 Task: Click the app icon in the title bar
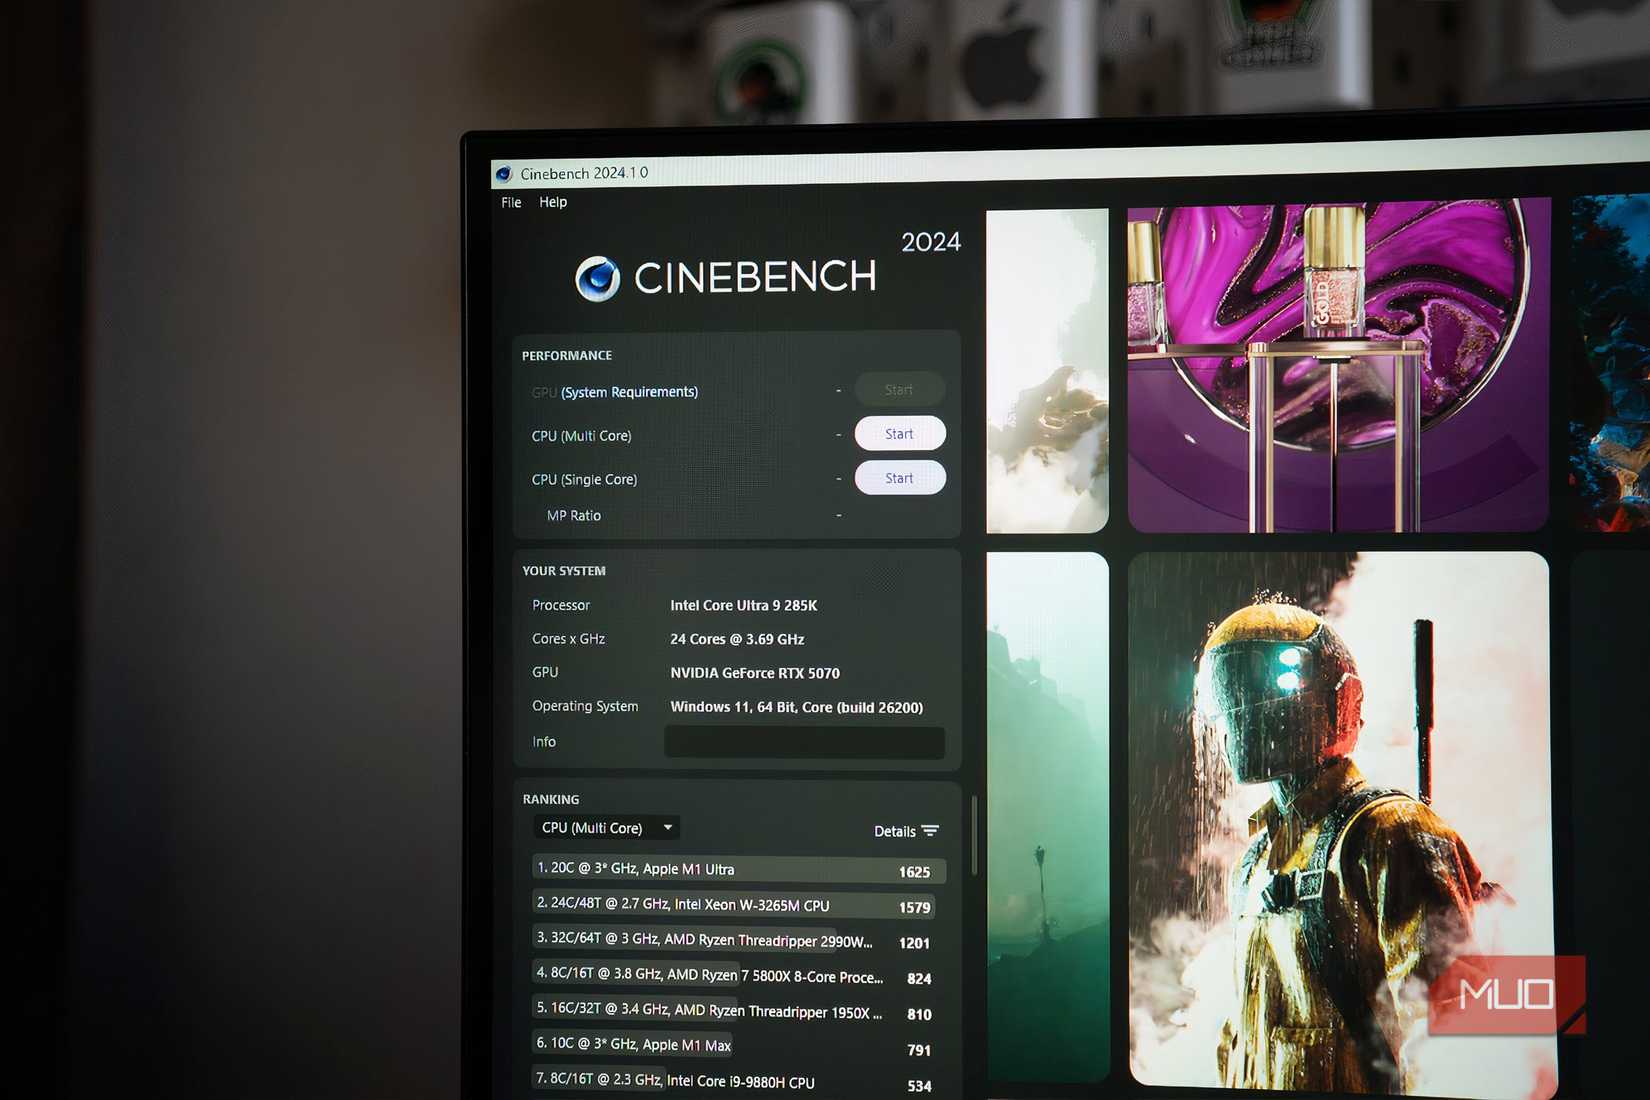click(504, 173)
